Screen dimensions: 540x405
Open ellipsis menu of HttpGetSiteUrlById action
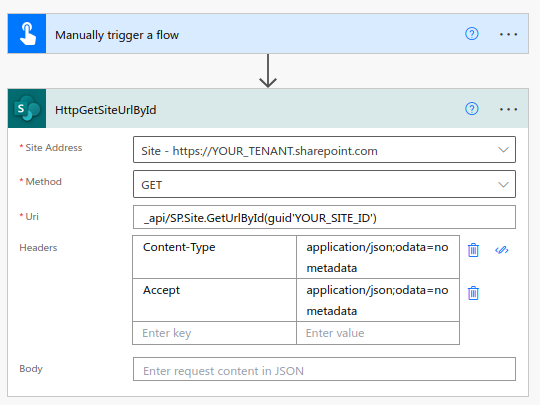click(508, 109)
